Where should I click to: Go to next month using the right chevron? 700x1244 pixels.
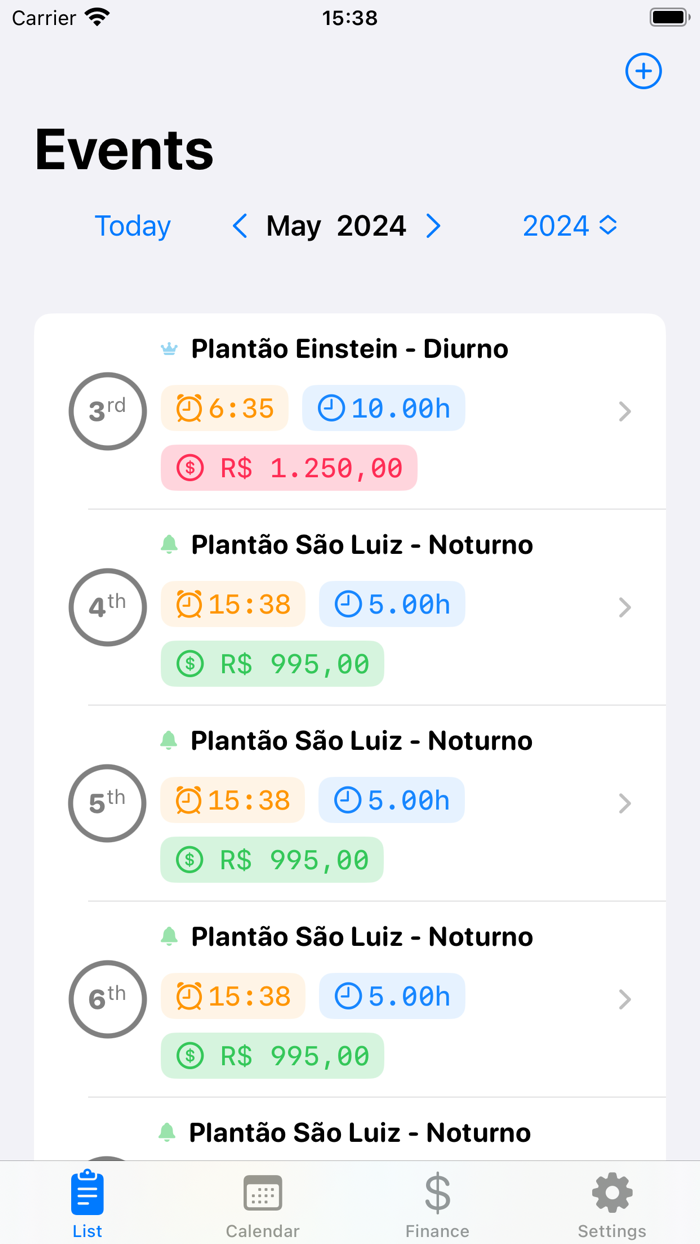pyautogui.click(x=433, y=226)
